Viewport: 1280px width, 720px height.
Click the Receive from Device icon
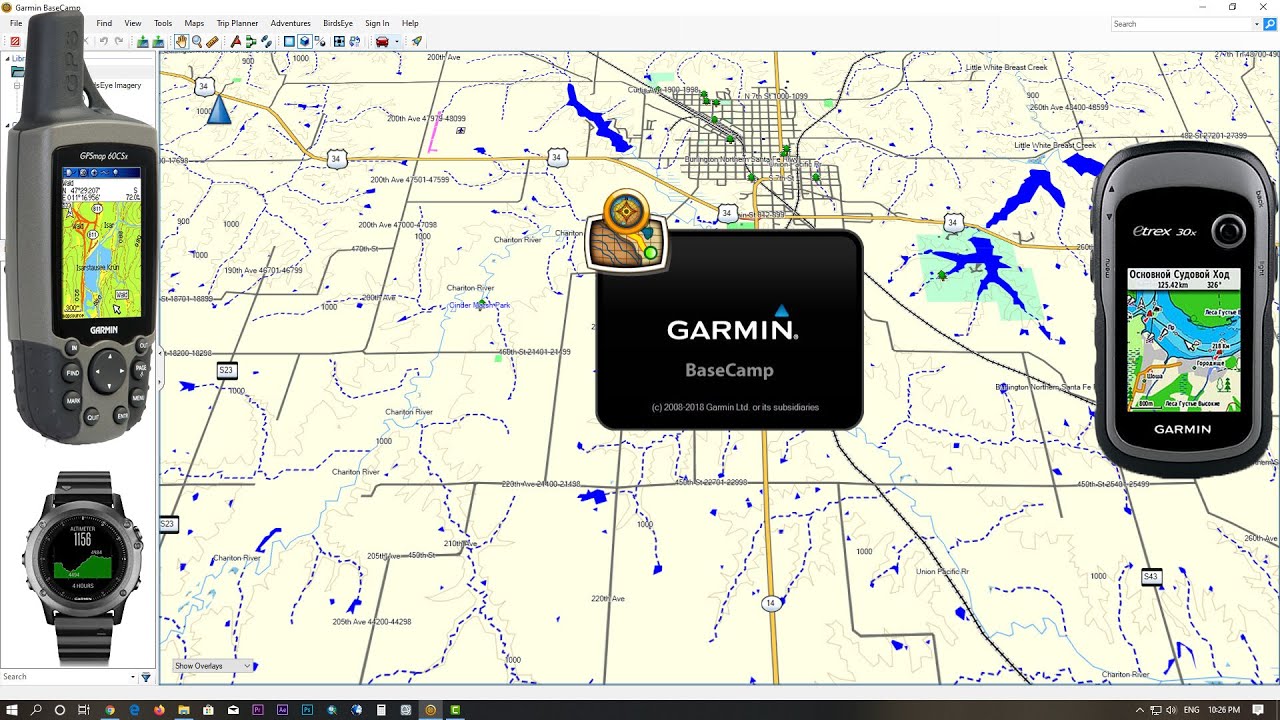pyautogui.click(x=158, y=41)
